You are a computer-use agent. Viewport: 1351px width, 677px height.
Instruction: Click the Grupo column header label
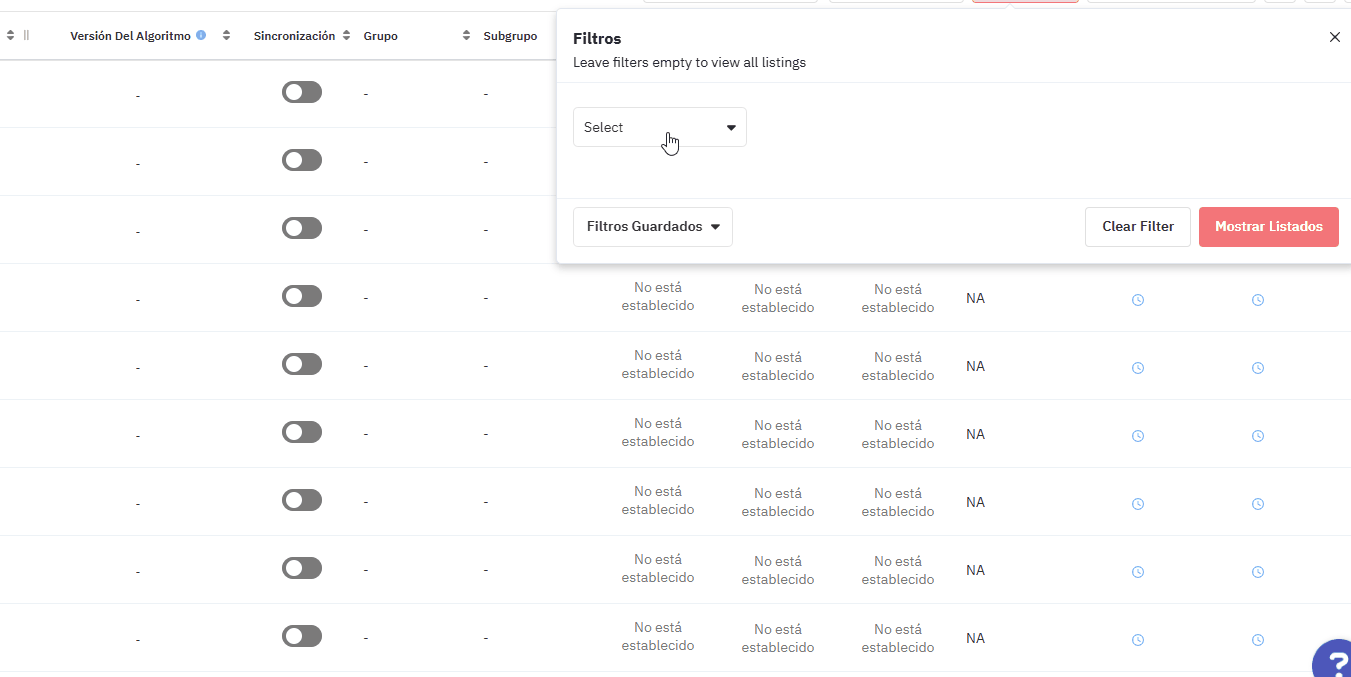click(381, 36)
